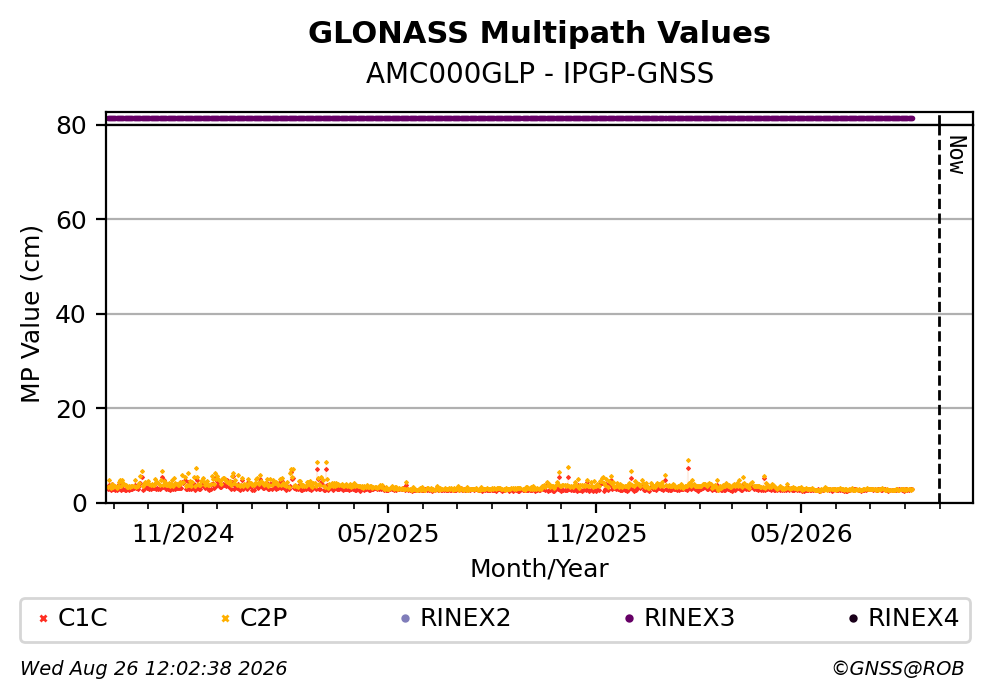Image resolution: width=993 pixels, height=699 pixels.
Task: Click the 11/2024 x-axis tick label
Action: (x=183, y=534)
